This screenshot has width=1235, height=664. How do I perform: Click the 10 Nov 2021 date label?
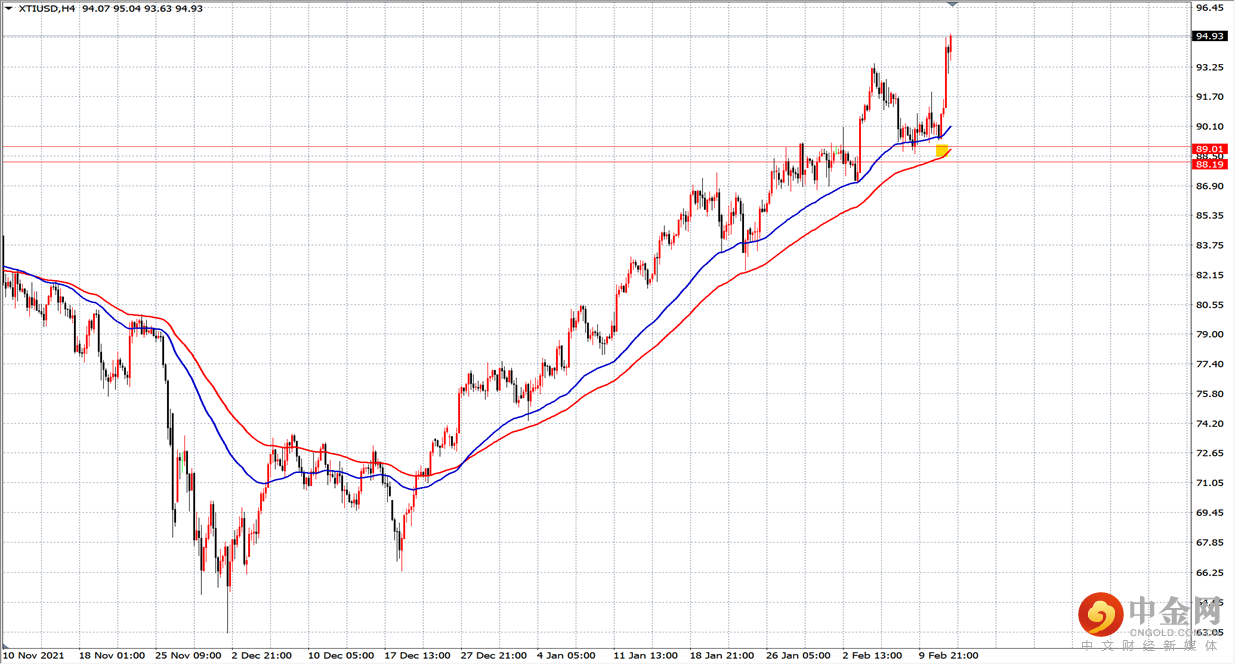click(34, 656)
